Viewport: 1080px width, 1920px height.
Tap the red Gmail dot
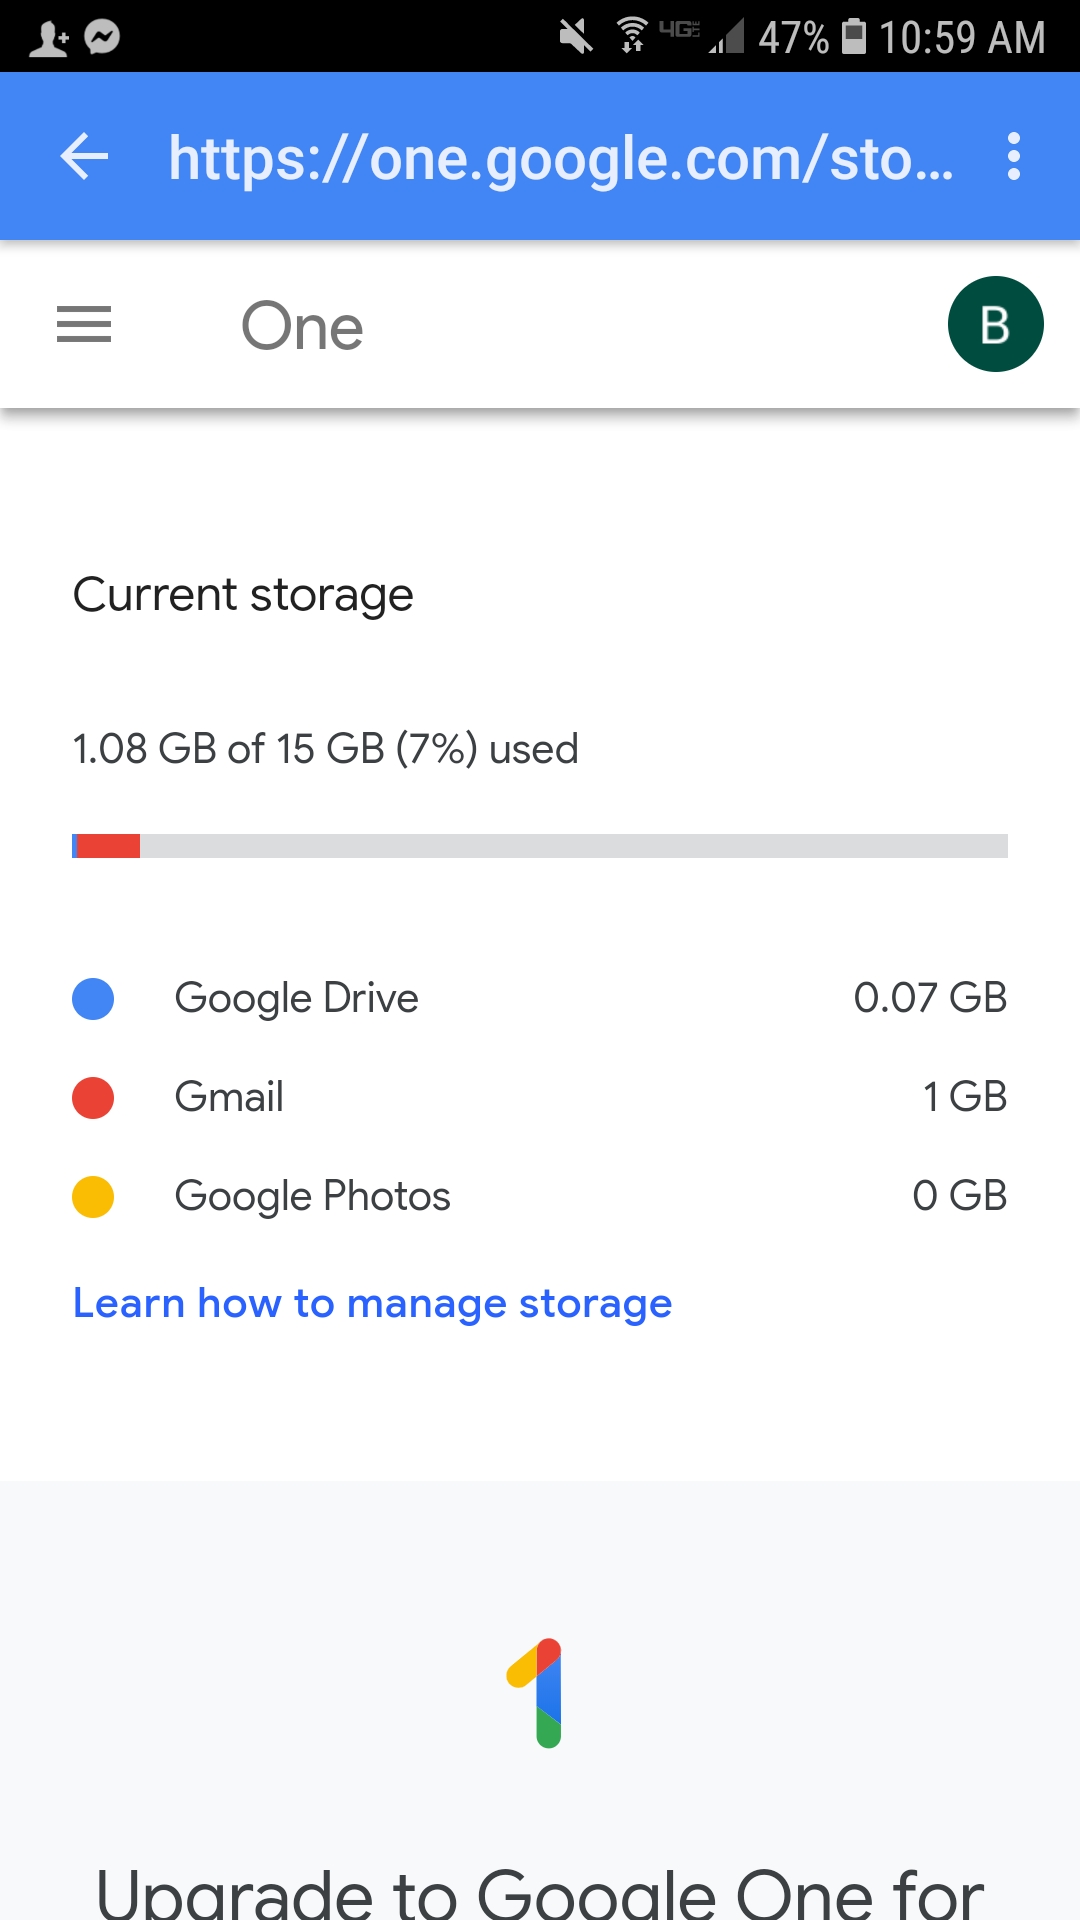click(93, 1097)
